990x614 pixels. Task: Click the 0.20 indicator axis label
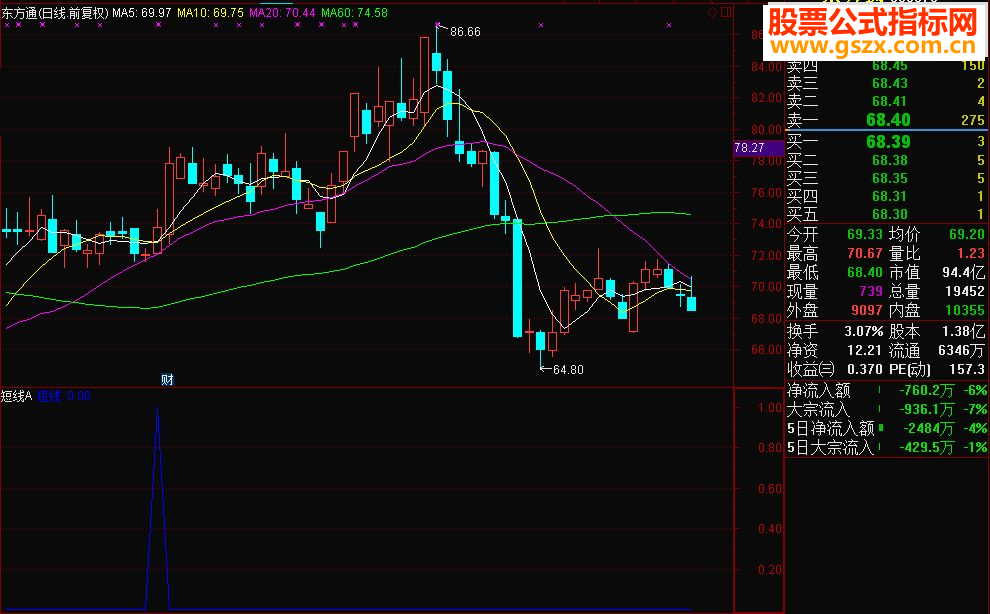click(770, 569)
